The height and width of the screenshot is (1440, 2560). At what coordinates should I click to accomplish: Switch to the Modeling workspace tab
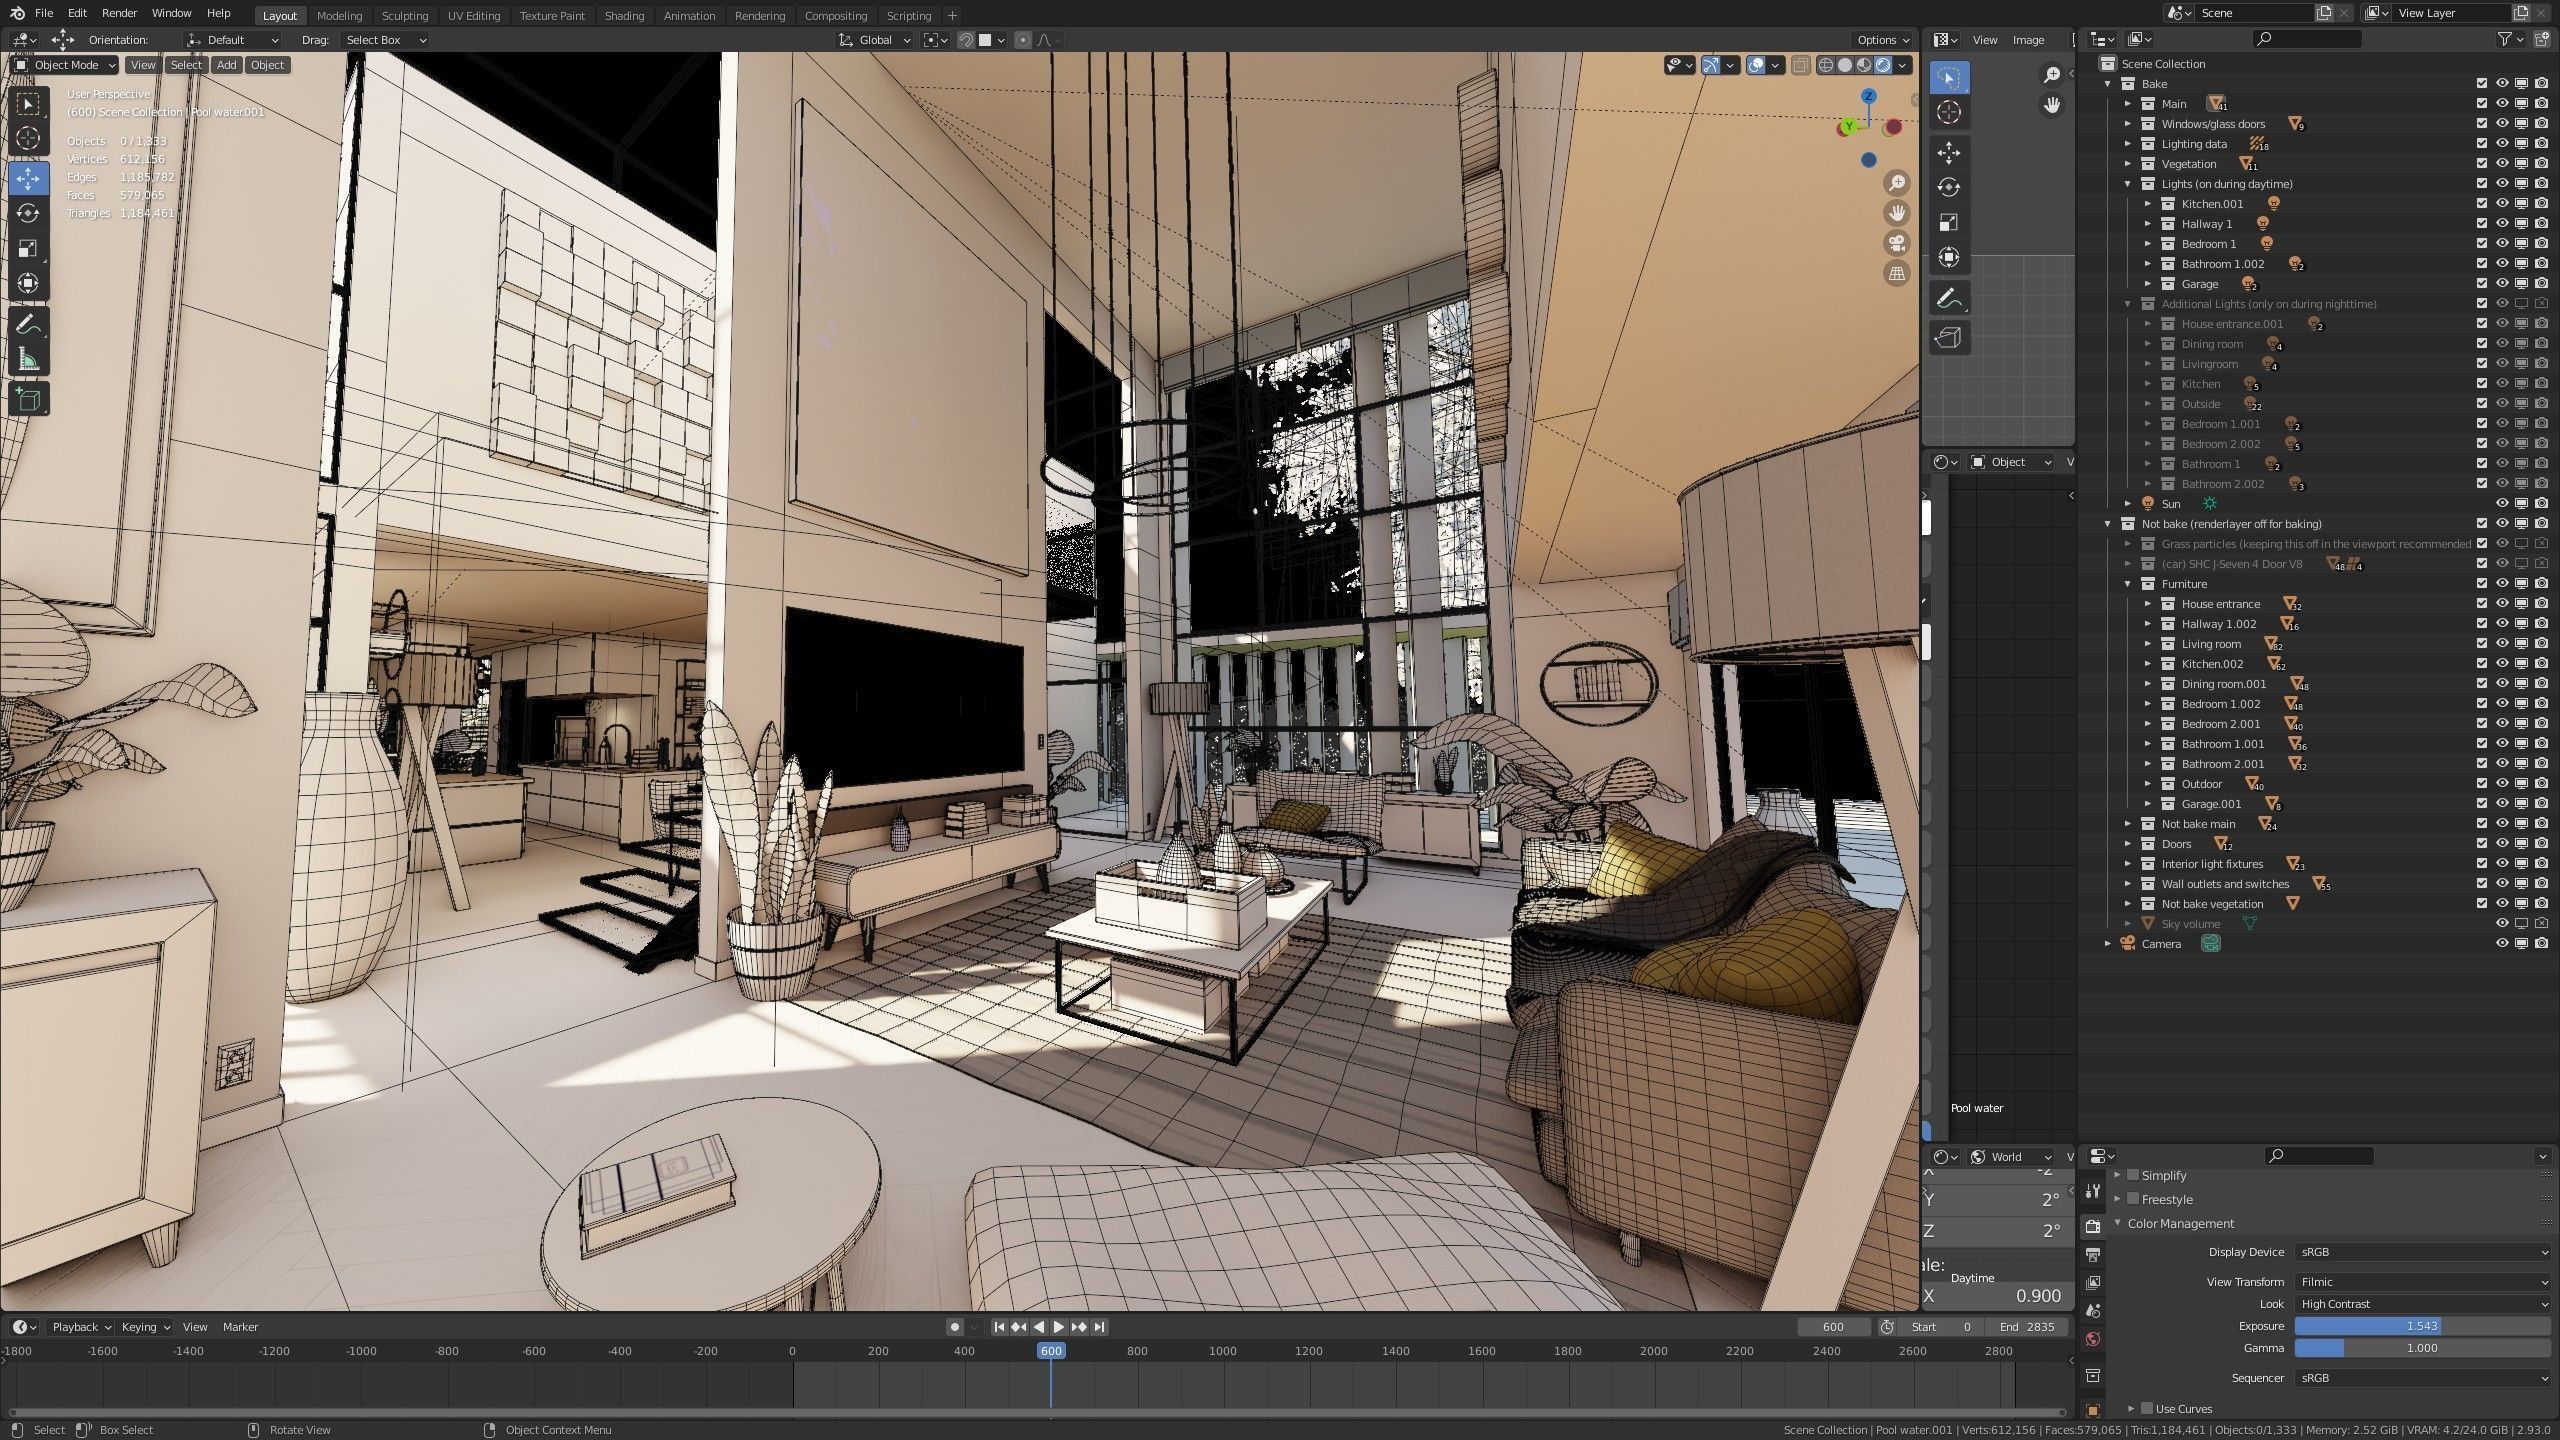click(339, 16)
